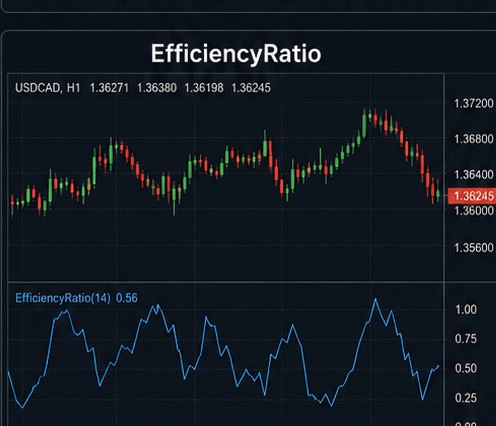Click the red current price tag 1.36245
Image resolution: width=496 pixels, height=426 pixels.
[472, 196]
